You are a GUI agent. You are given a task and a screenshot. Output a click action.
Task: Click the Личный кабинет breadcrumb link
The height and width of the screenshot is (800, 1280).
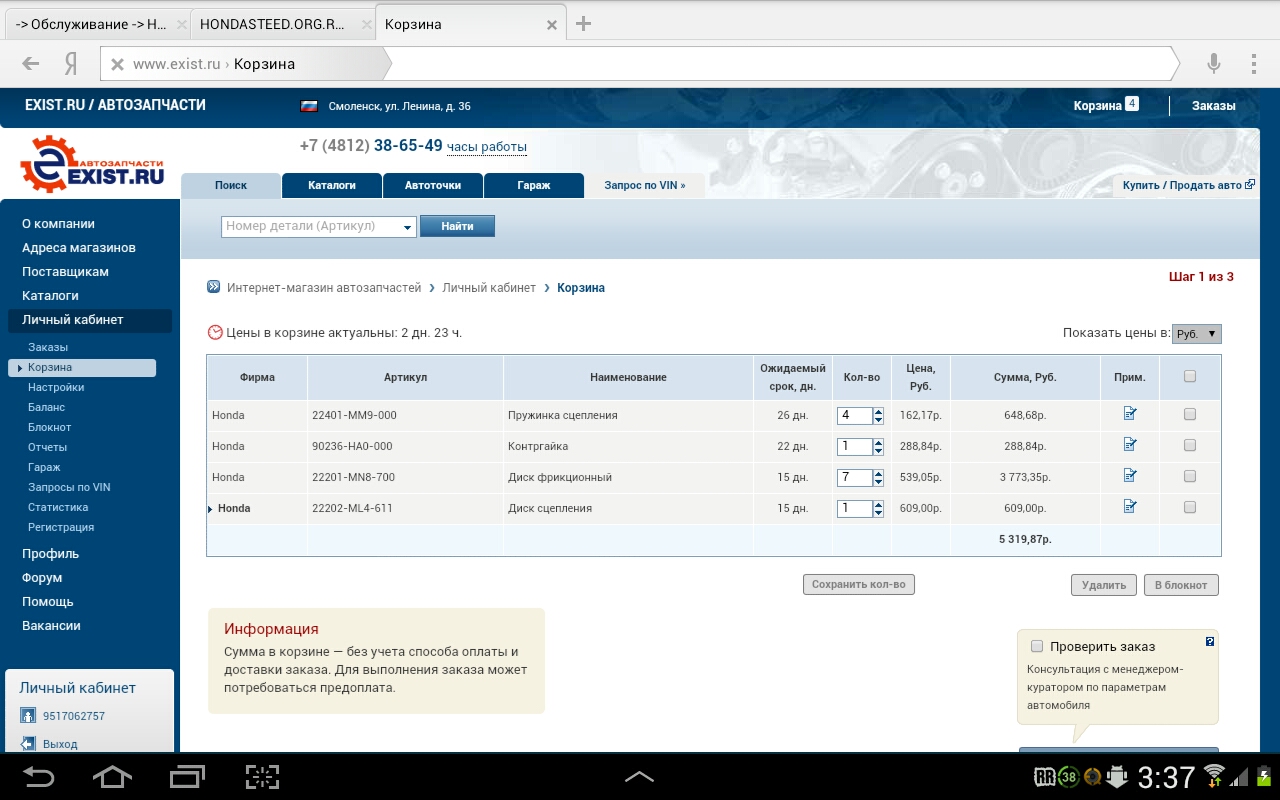coord(489,287)
